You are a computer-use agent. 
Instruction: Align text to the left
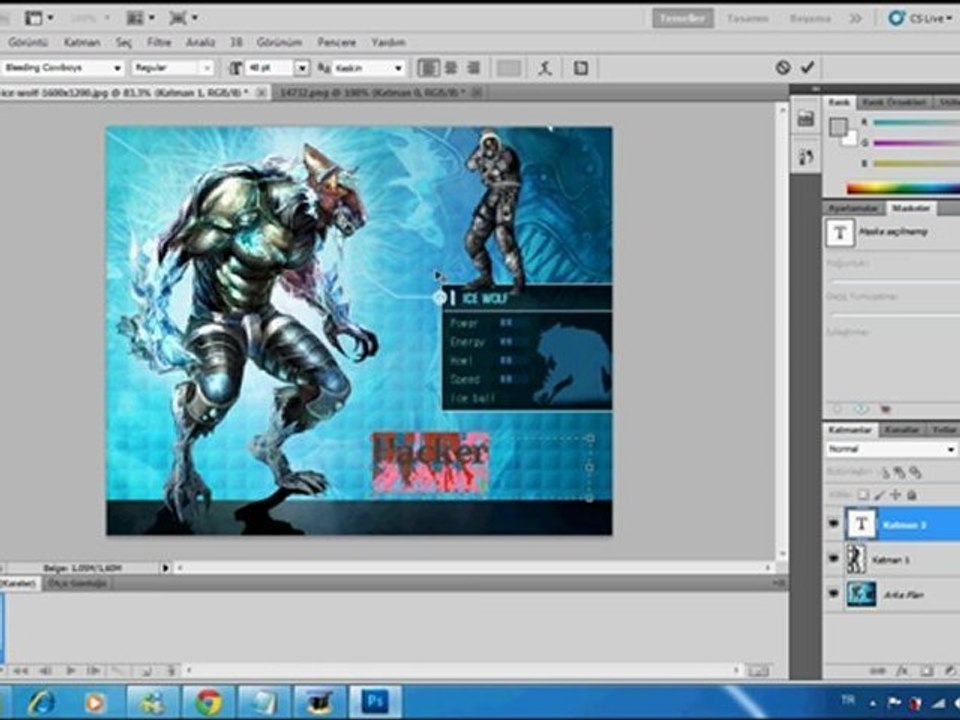pos(429,68)
